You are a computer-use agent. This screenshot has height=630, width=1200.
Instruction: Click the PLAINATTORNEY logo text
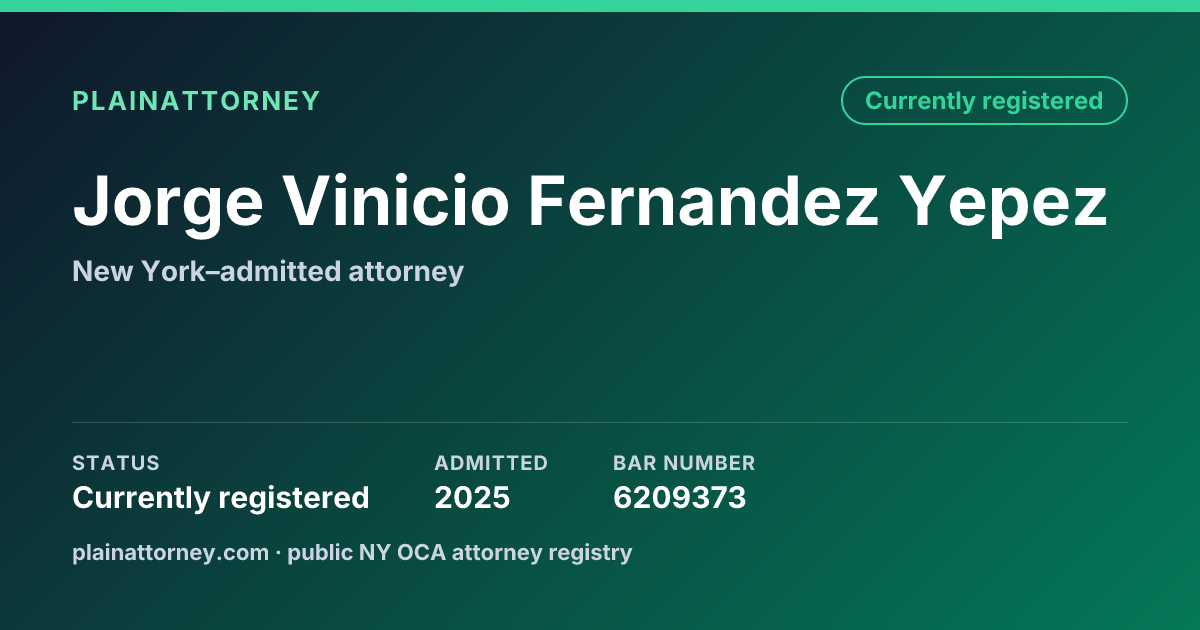(196, 101)
